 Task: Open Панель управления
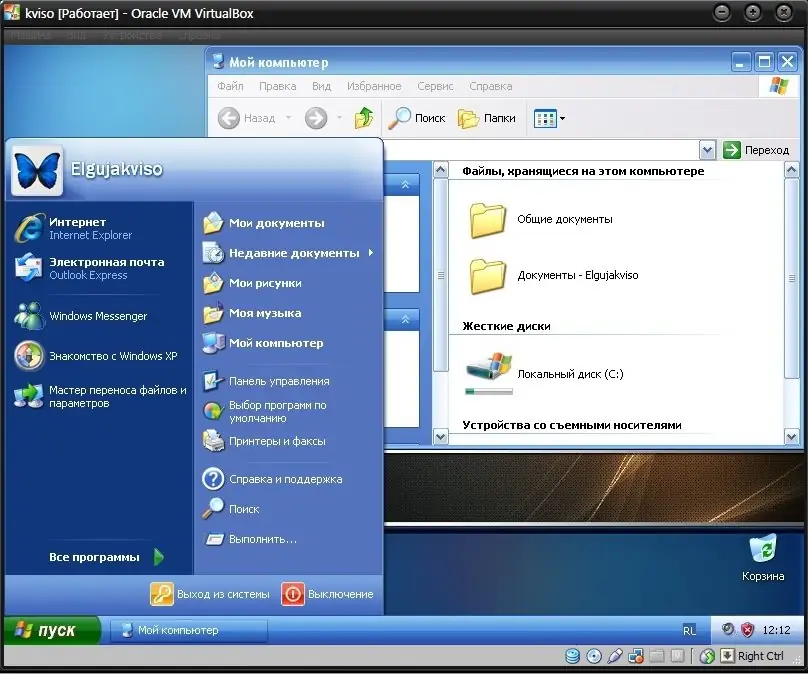tap(266, 381)
